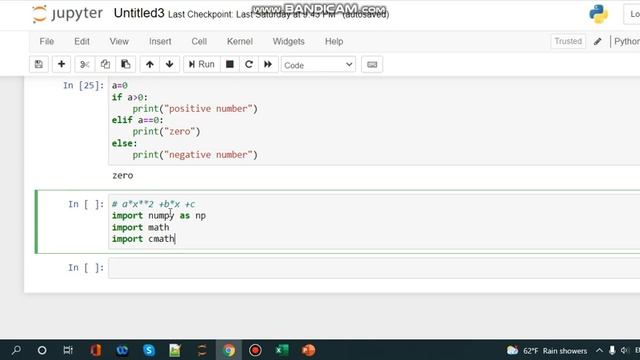The image size is (640, 360).
Task: Click the zero output text
Action: [x=123, y=176]
